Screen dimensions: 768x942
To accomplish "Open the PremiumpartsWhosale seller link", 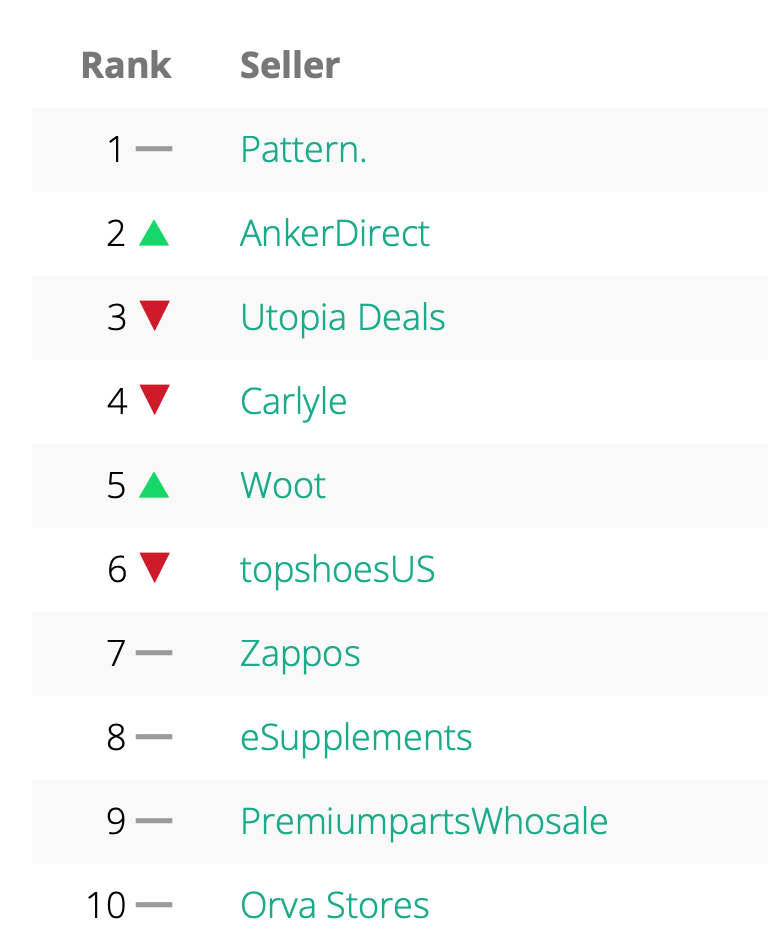I will [x=424, y=822].
